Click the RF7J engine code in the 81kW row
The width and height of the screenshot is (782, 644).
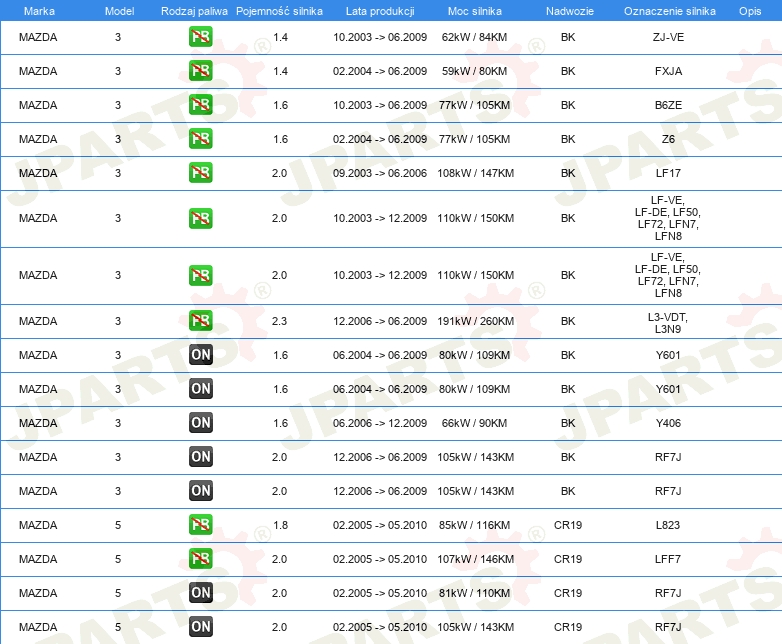(668, 593)
